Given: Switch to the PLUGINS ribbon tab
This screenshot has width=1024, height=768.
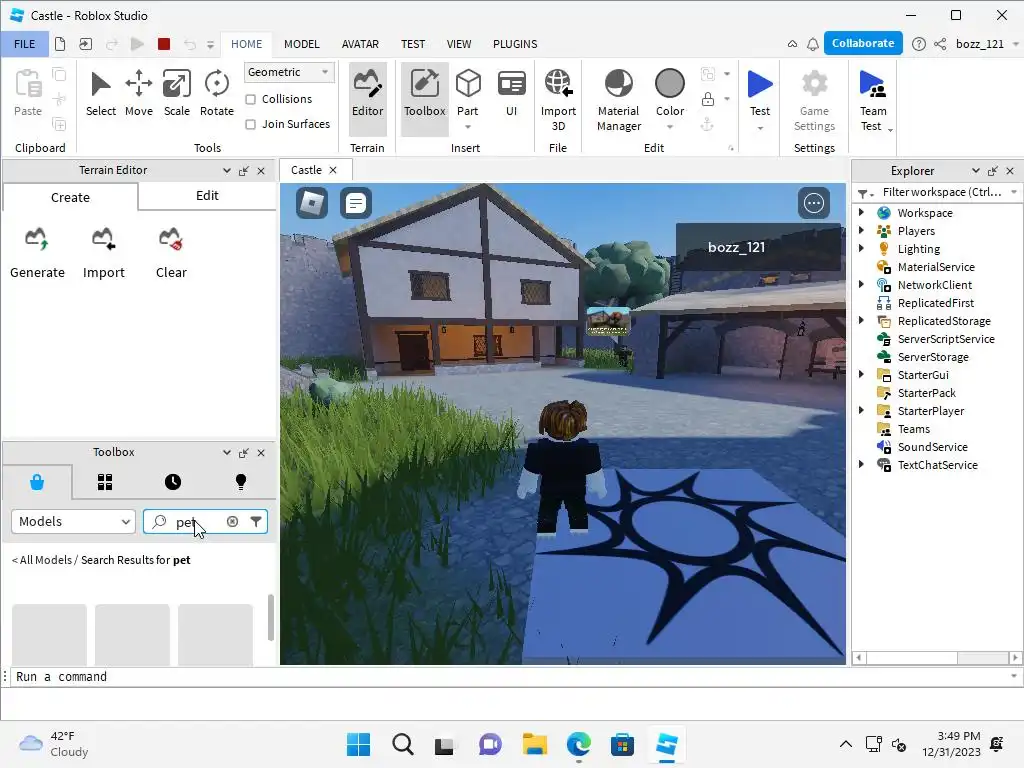Looking at the screenshot, I should 515,44.
